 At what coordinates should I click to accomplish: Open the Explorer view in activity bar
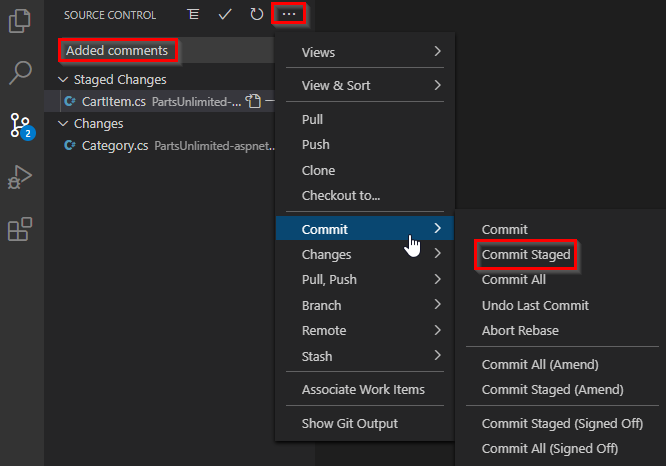20,20
